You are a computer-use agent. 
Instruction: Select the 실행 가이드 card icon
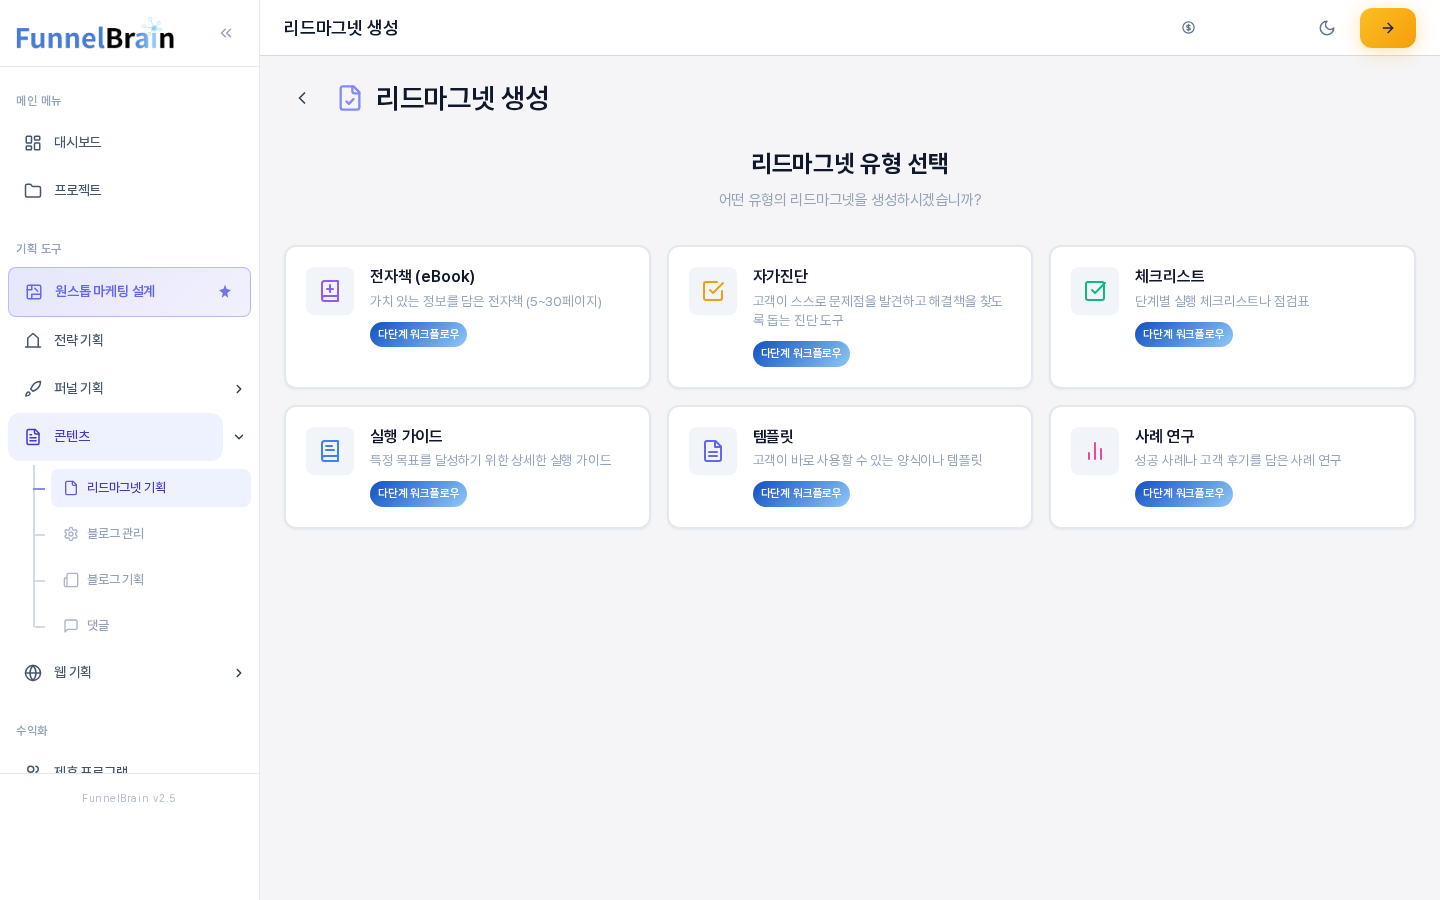pos(330,451)
